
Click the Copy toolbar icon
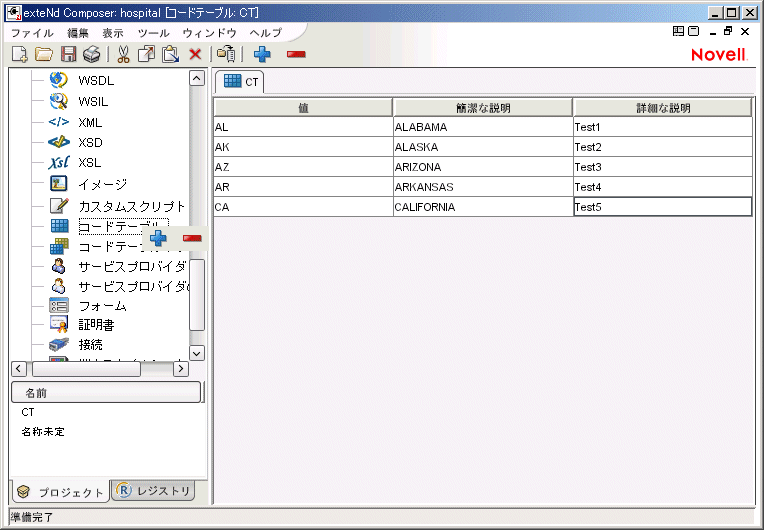click(x=146, y=54)
